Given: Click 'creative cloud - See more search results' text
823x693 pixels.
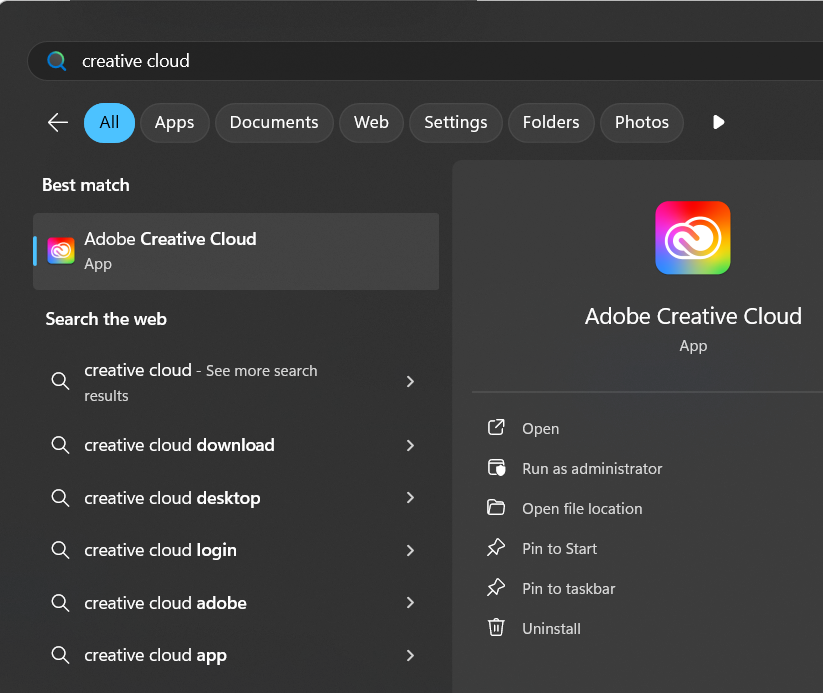Looking at the screenshot, I should pyautogui.click(x=201, y=383).
